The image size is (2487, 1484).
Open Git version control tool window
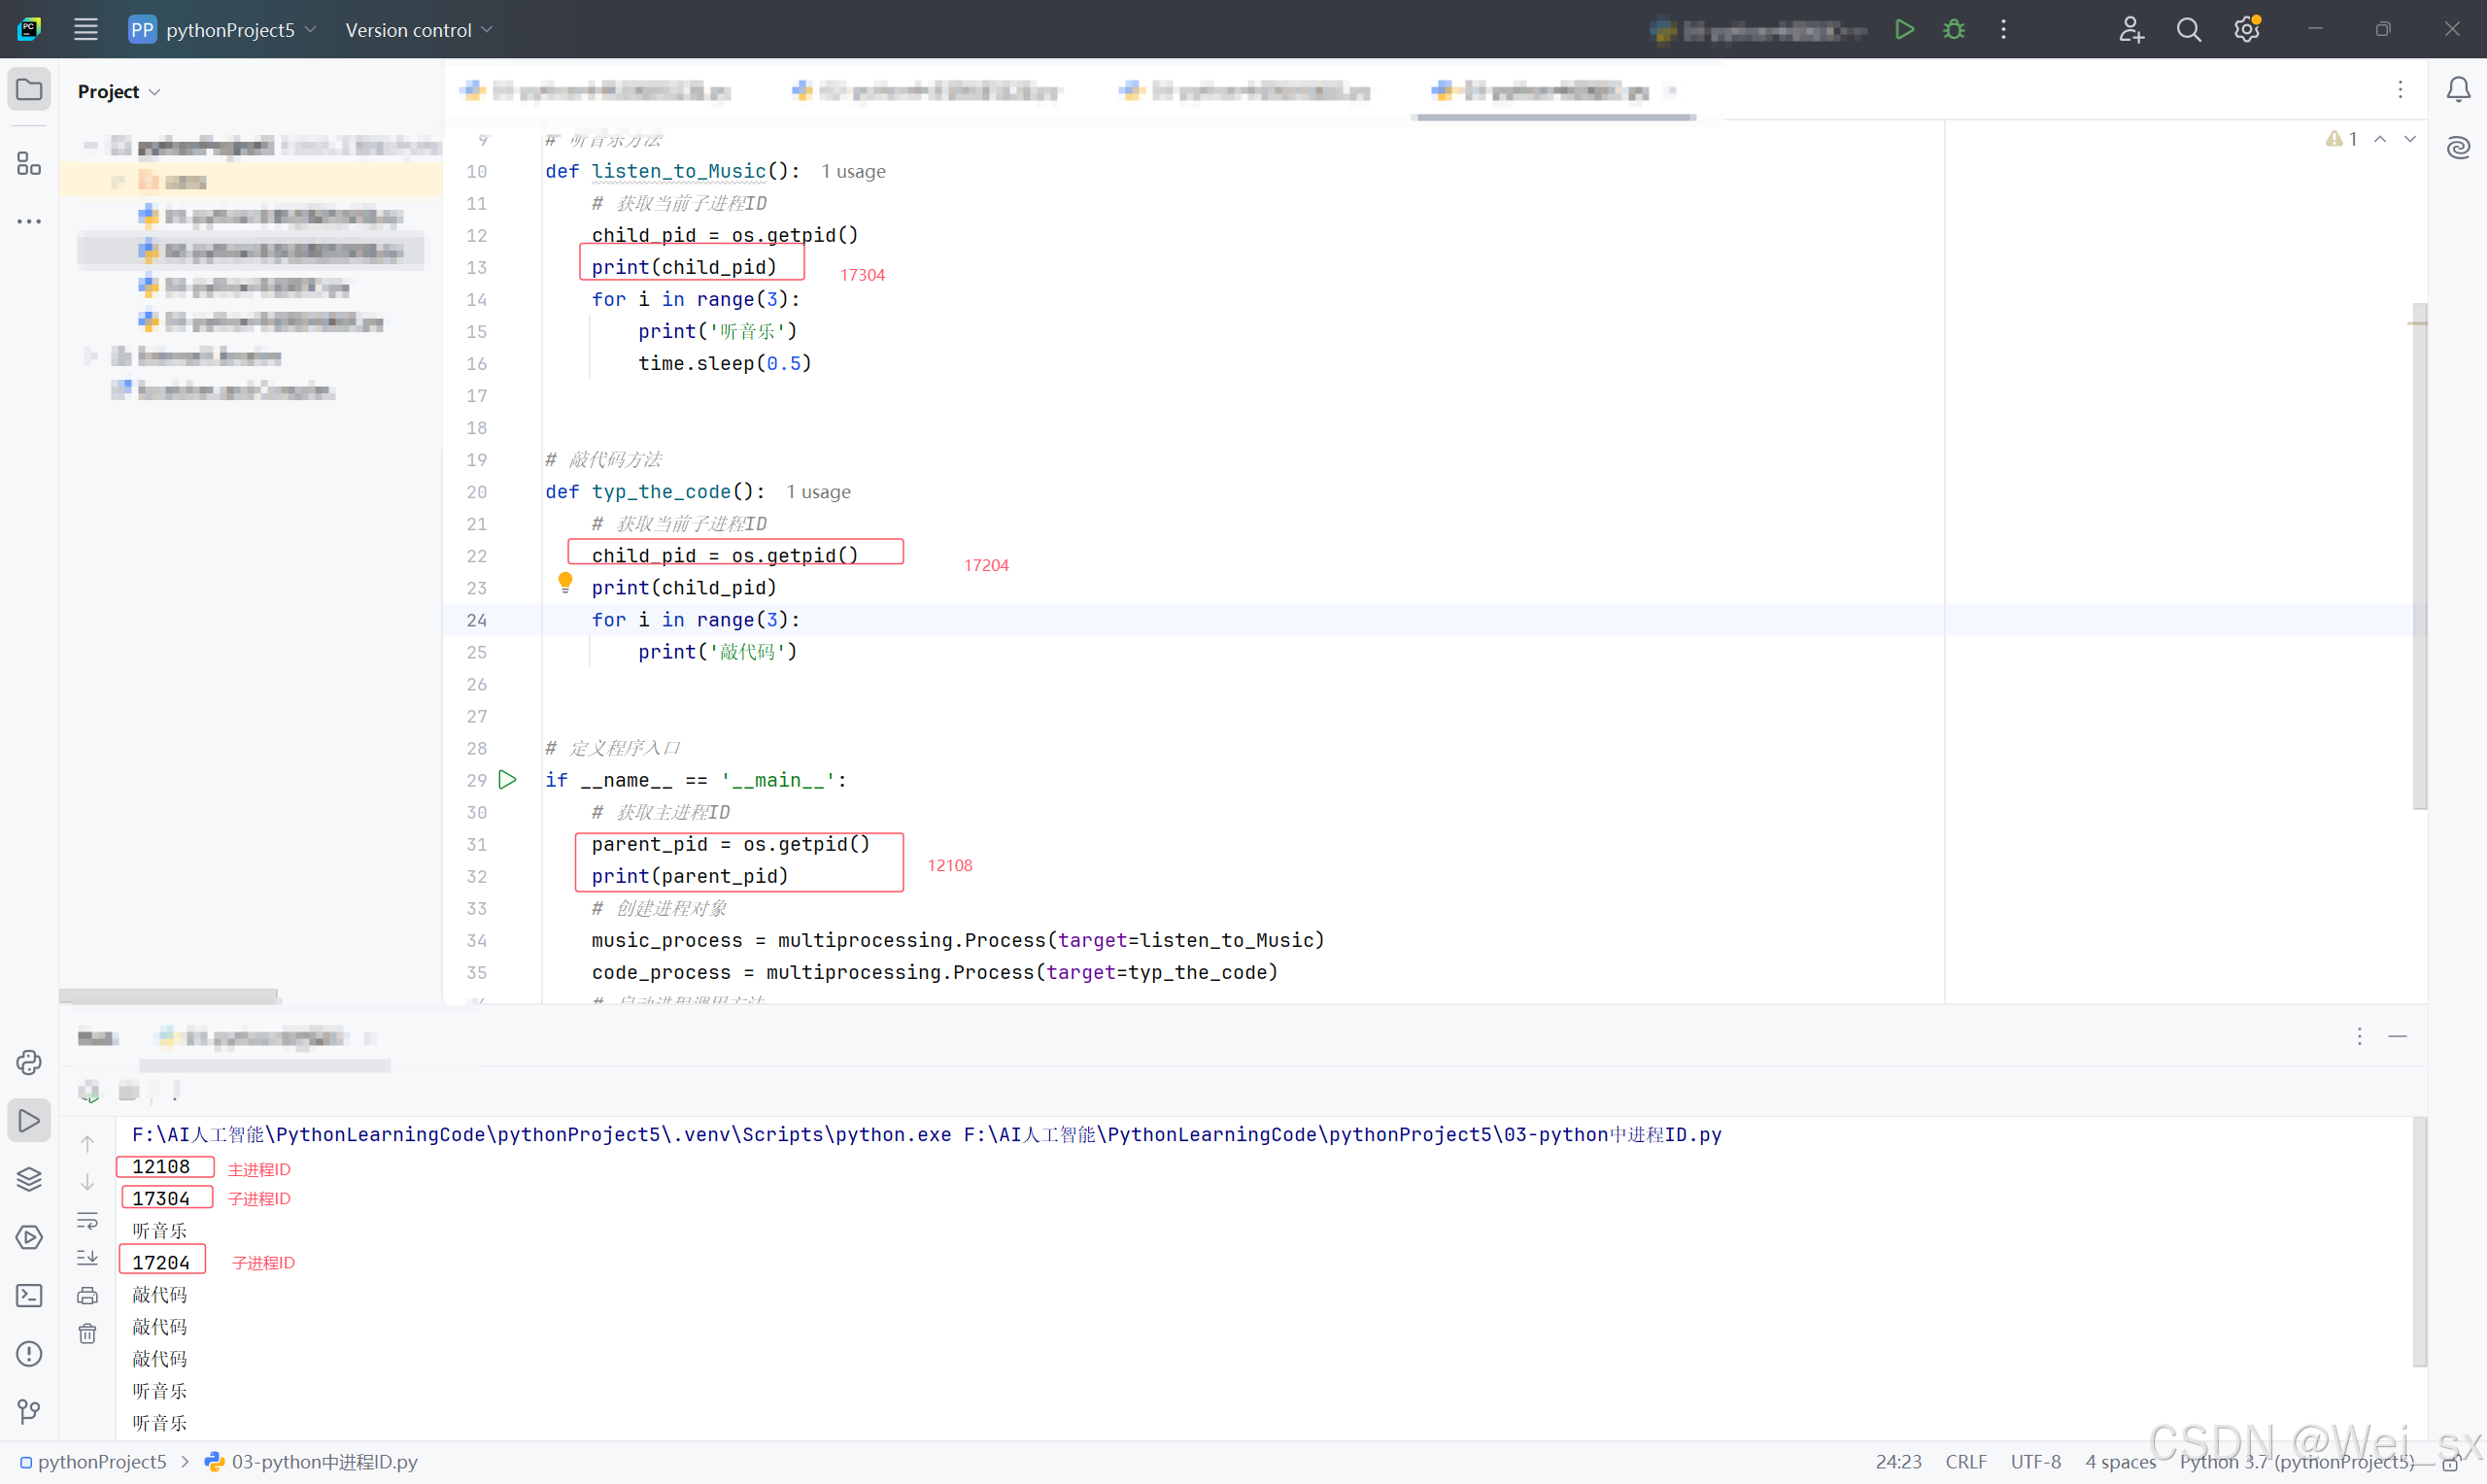click(x=29, y=1412)
